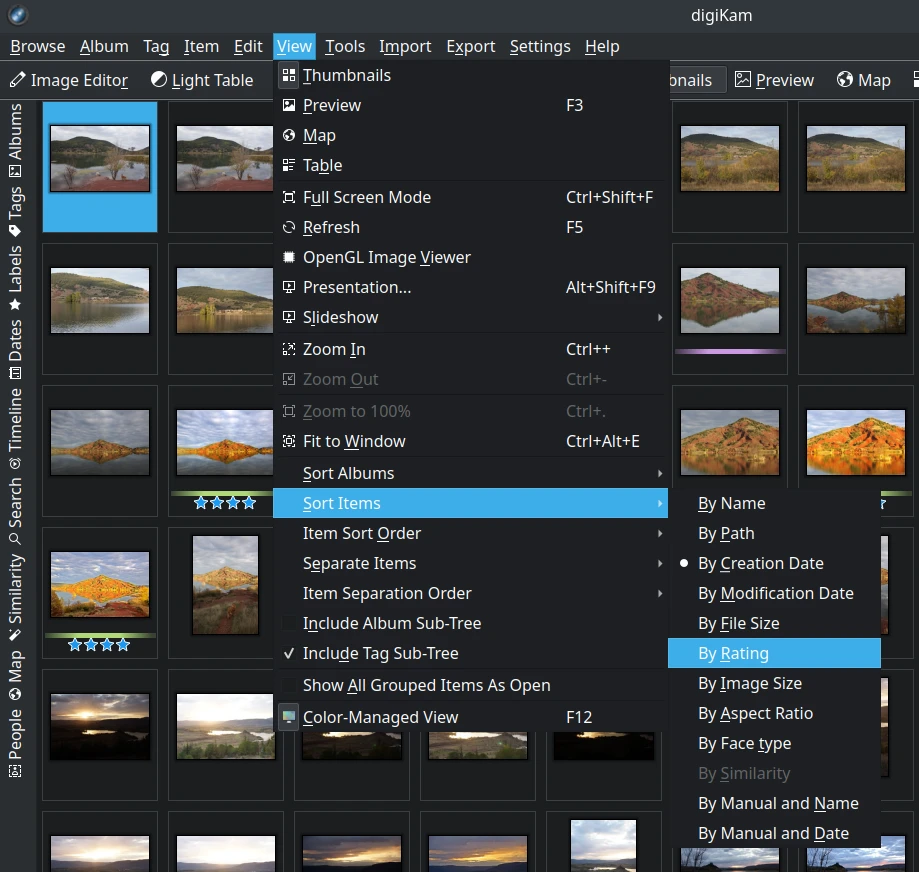Image resolution: width=919 pixels, height=872 pixels.
Task: Expand the Slideshow submenu
Action: [470, 317]
